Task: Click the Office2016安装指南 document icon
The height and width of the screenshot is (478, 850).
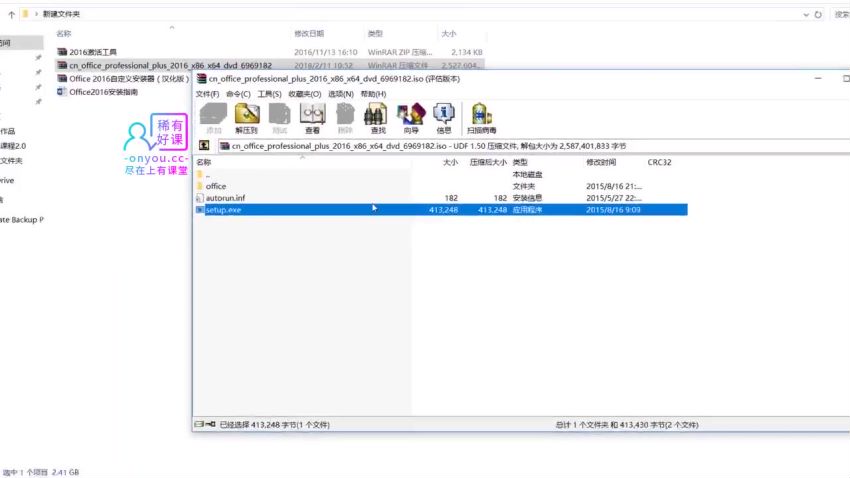Action: pyautogui.click(x=62, y=92)
